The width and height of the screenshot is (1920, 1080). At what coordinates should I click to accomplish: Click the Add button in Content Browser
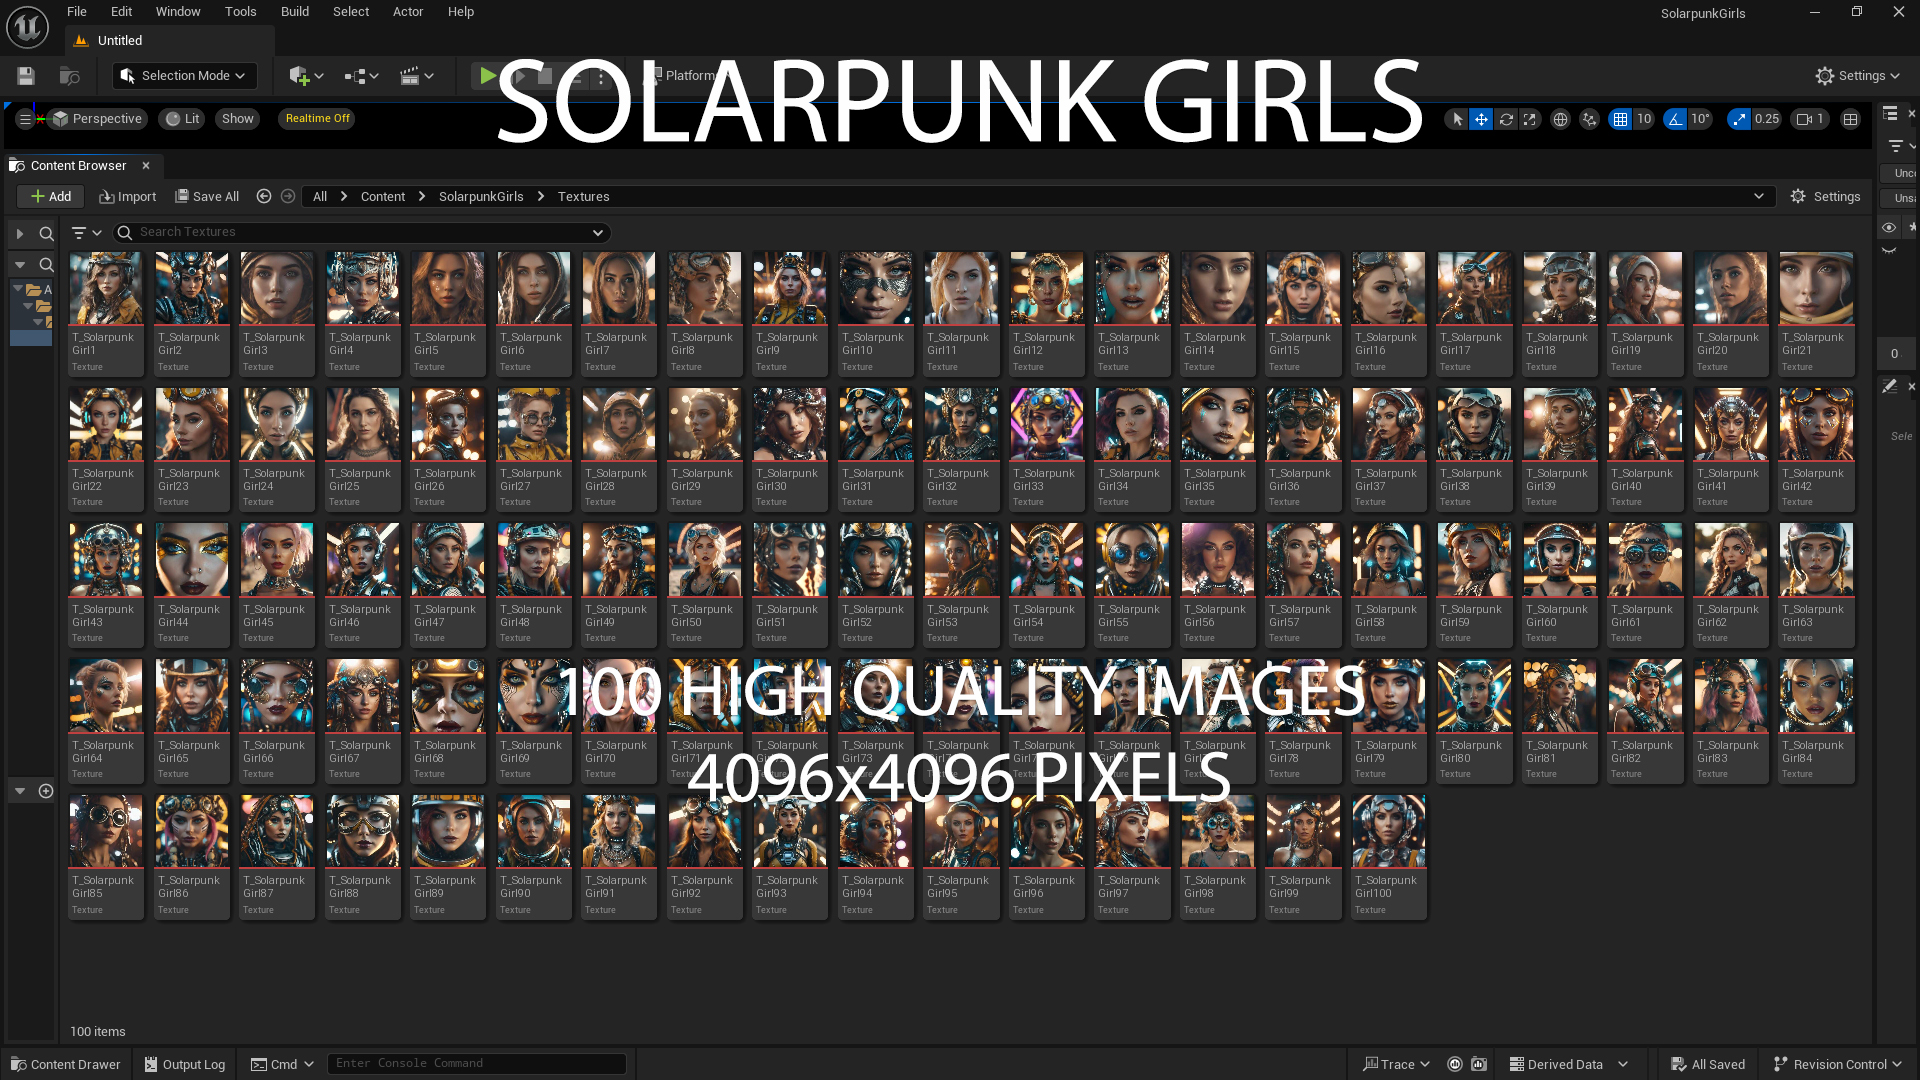[x=51, y=197]
